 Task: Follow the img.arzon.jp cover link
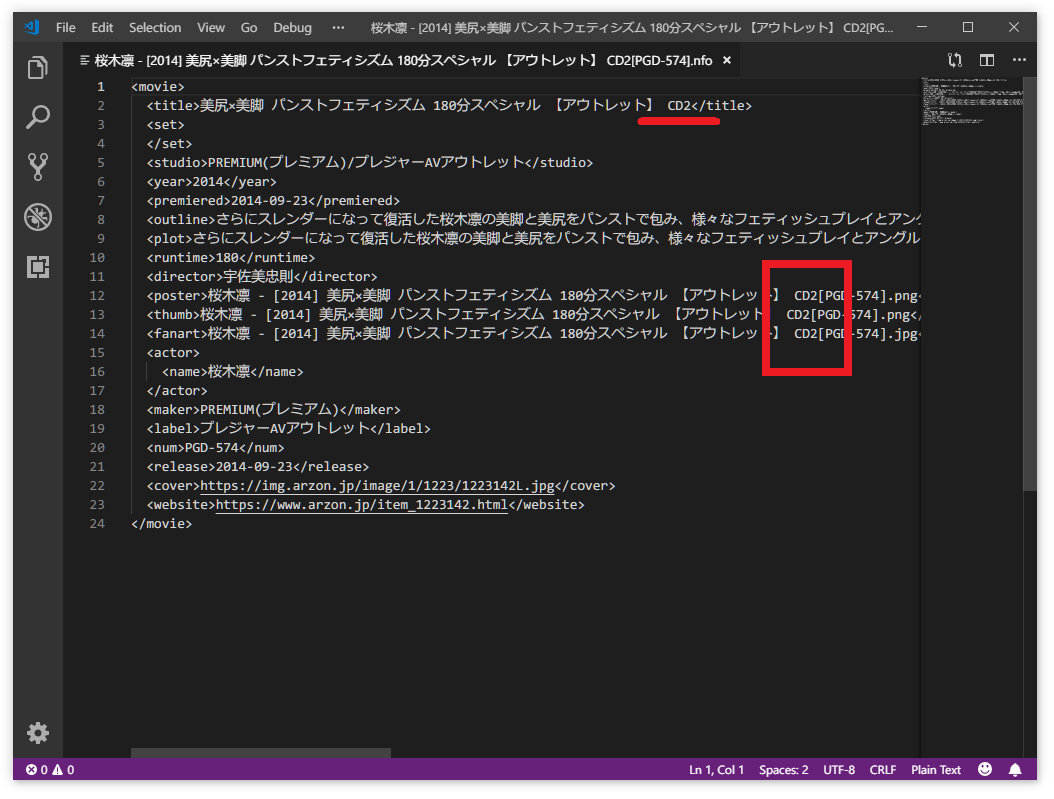click(377, 486)
